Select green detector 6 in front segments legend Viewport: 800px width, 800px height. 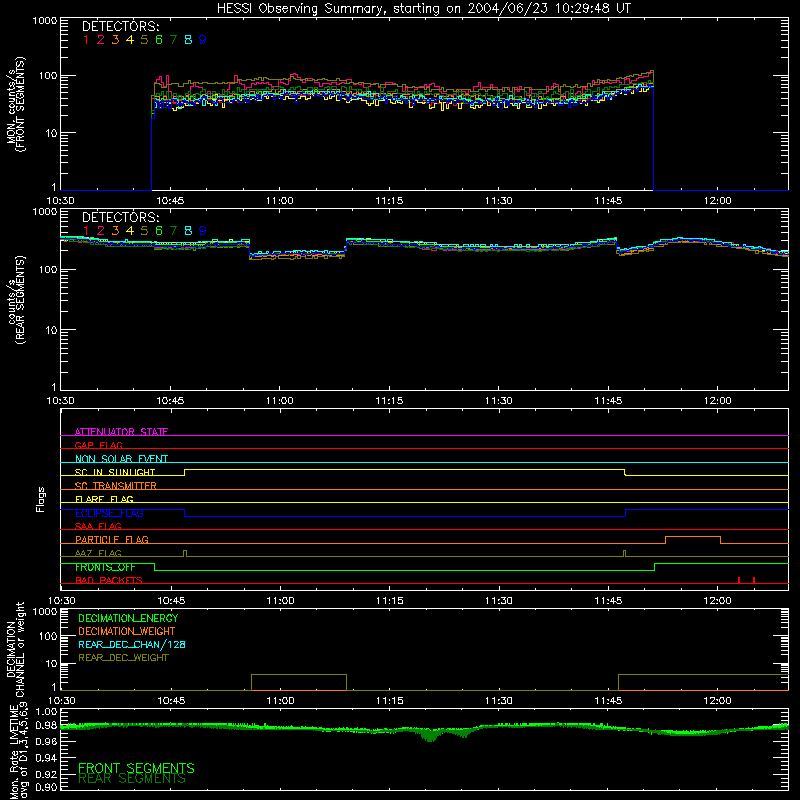159,40
